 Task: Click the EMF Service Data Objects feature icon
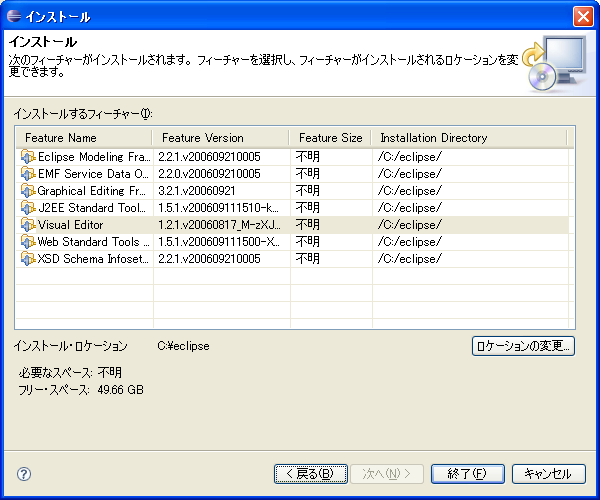click(x=27, y=174)
